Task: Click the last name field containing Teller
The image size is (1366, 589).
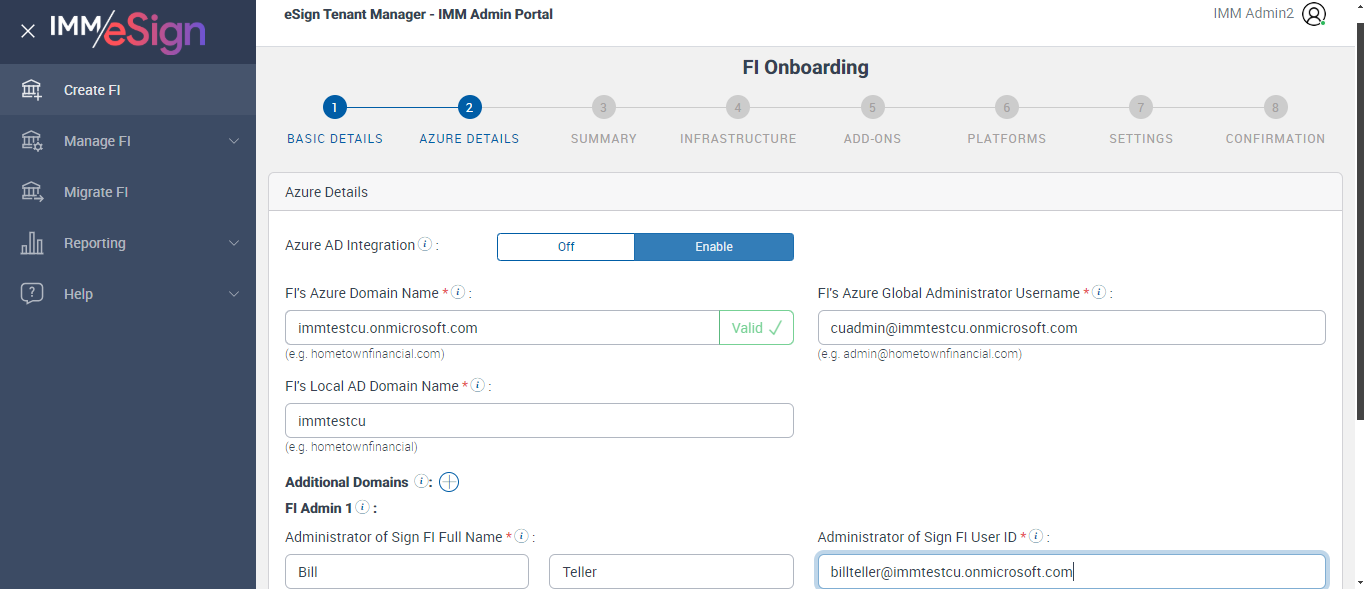Action: 671,572
